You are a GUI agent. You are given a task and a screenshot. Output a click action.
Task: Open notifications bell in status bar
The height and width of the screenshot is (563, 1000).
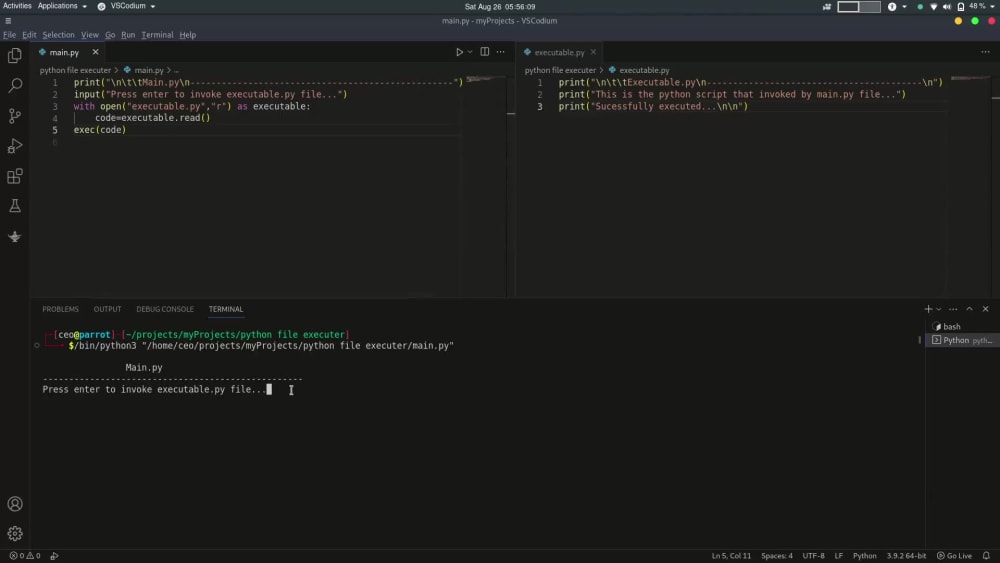click(x=986, y=555)
